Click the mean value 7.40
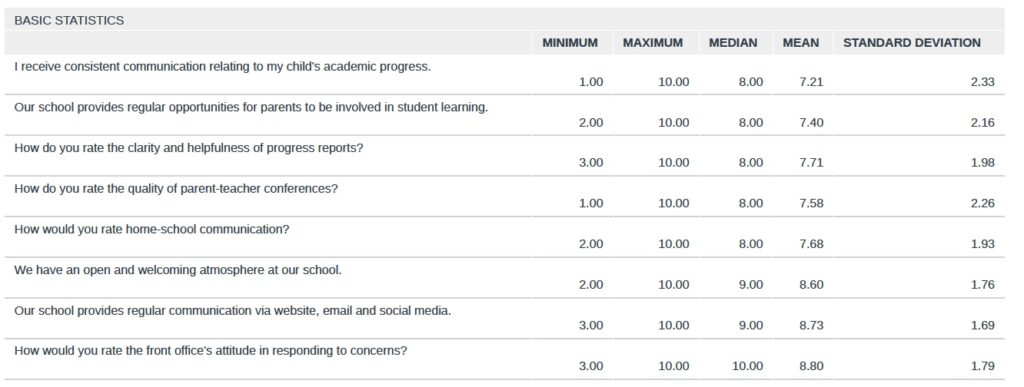The height and width of the screenshot is (387, 1024). 811,123
